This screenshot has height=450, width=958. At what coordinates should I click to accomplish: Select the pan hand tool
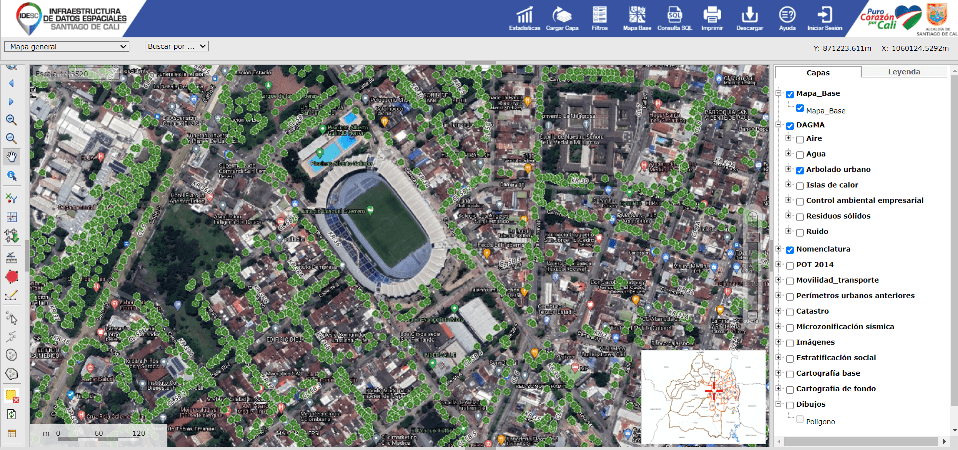click(x=12, y=156)
